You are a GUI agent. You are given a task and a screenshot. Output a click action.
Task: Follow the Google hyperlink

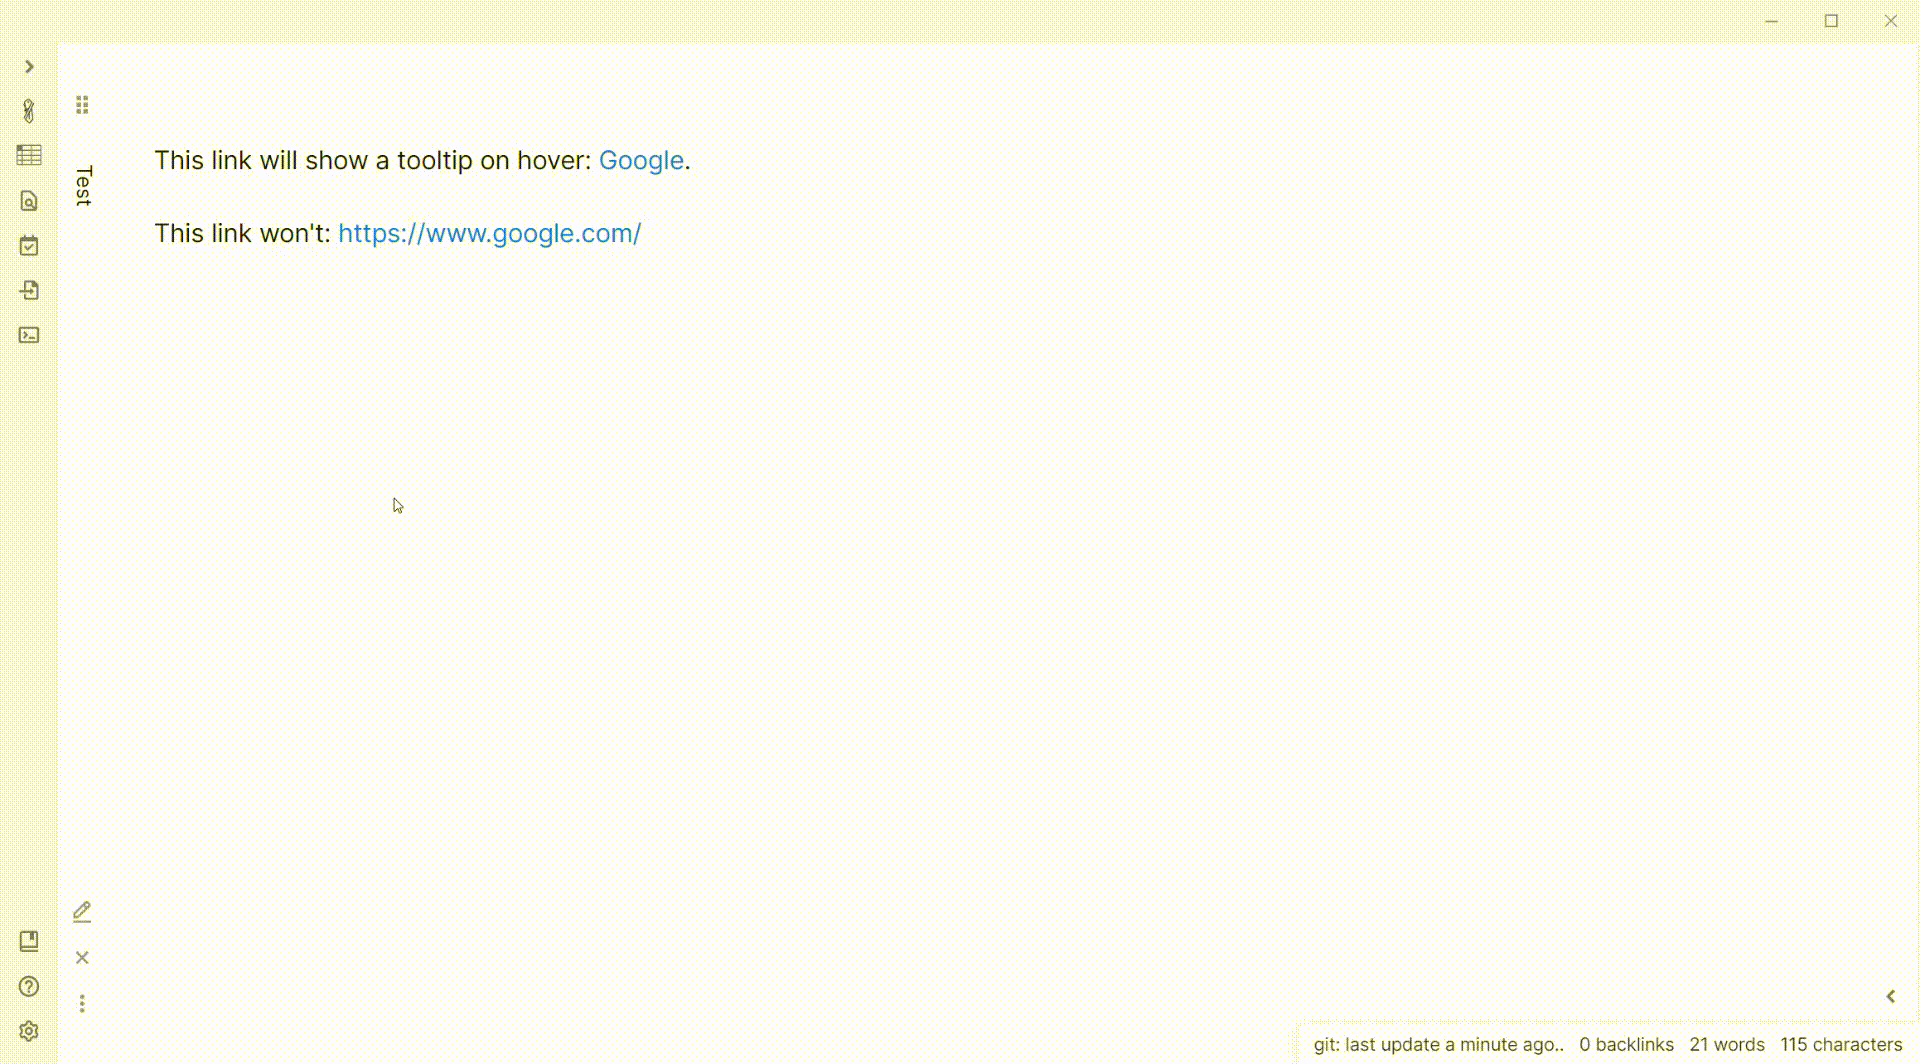tap(640, 160)
